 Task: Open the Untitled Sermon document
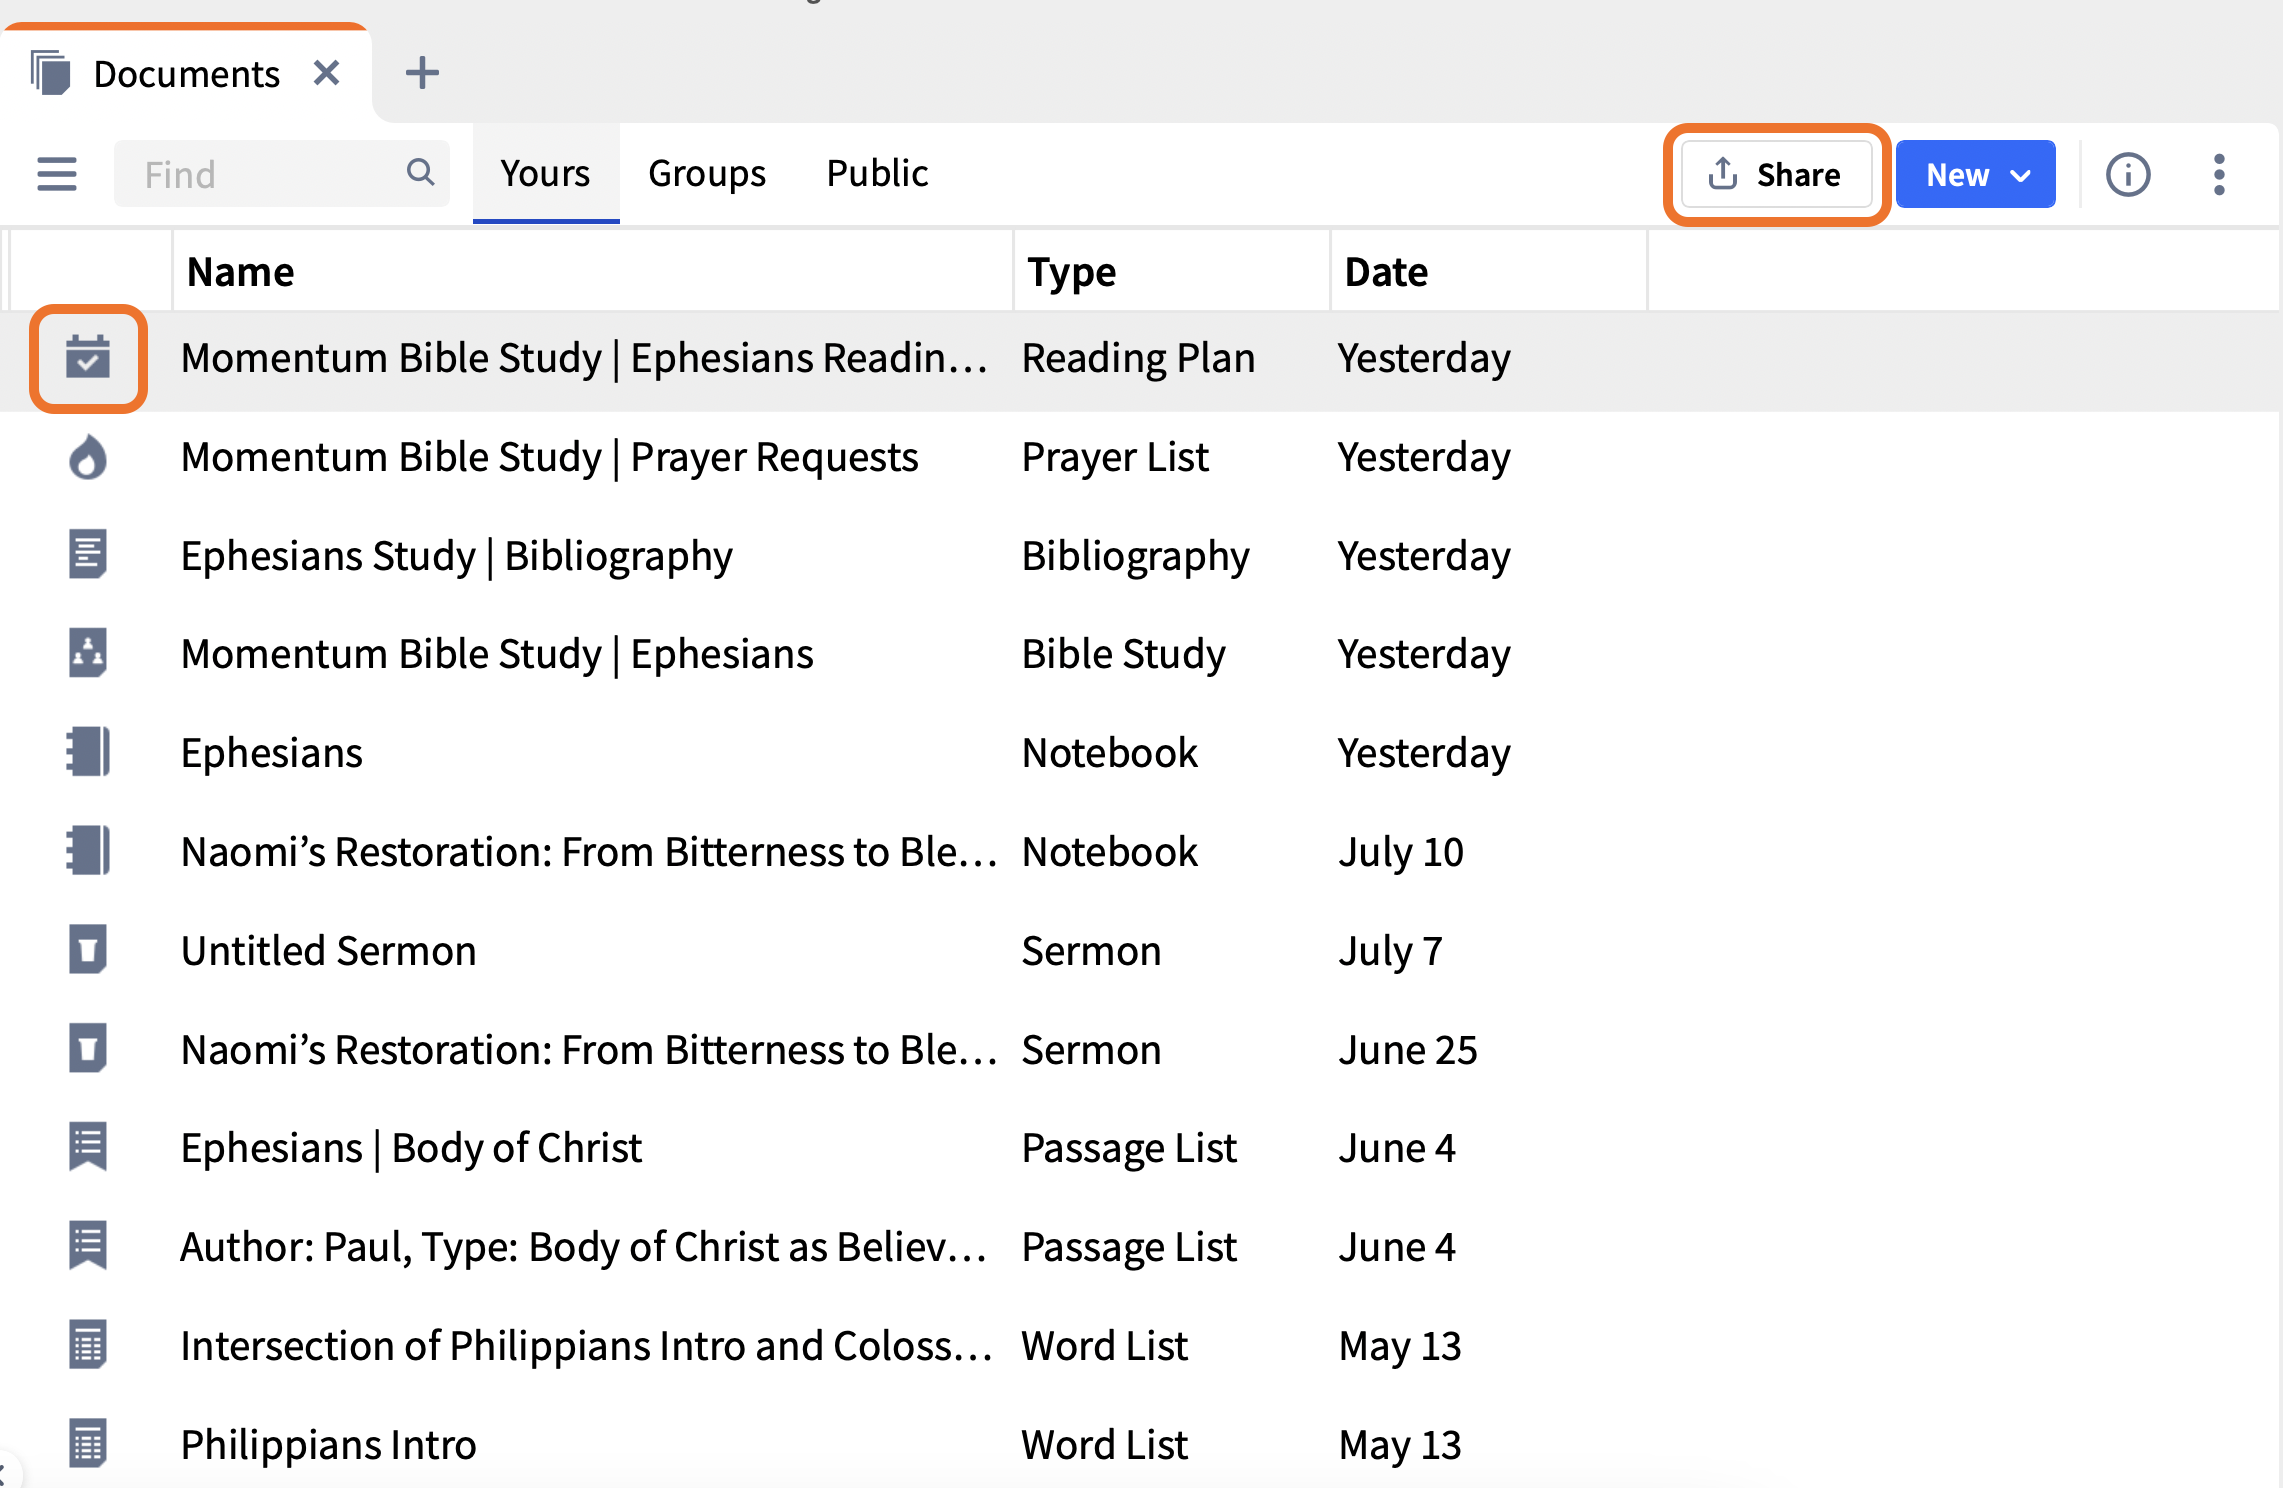[x=1141, y=950]
